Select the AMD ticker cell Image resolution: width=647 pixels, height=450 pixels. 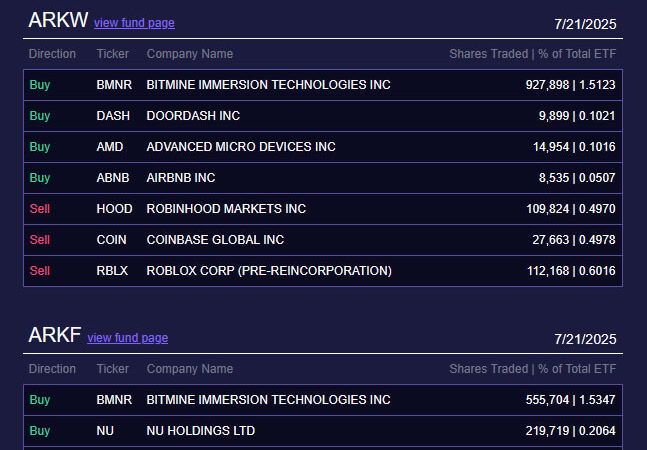[110, 147]
